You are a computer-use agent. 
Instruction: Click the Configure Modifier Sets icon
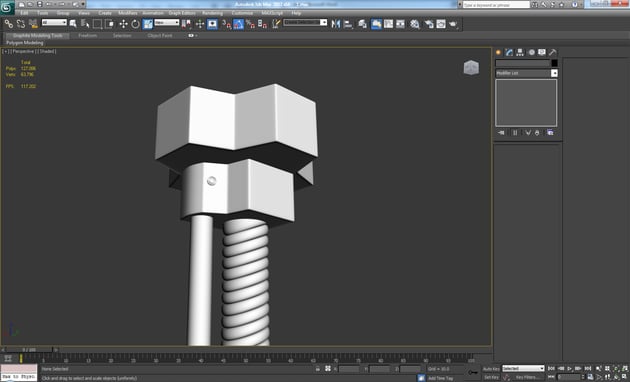coord(550,133)
